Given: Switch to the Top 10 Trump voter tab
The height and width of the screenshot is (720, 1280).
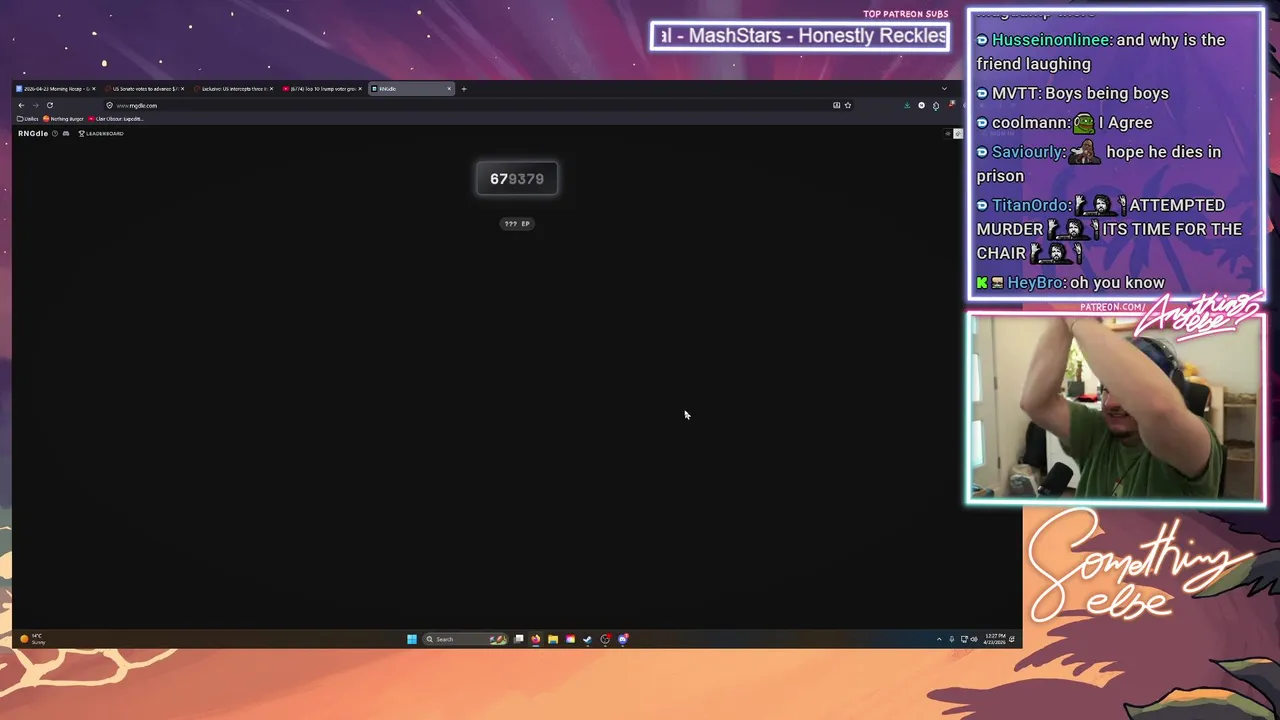Looking at the screenshot, I should (322, 89).
